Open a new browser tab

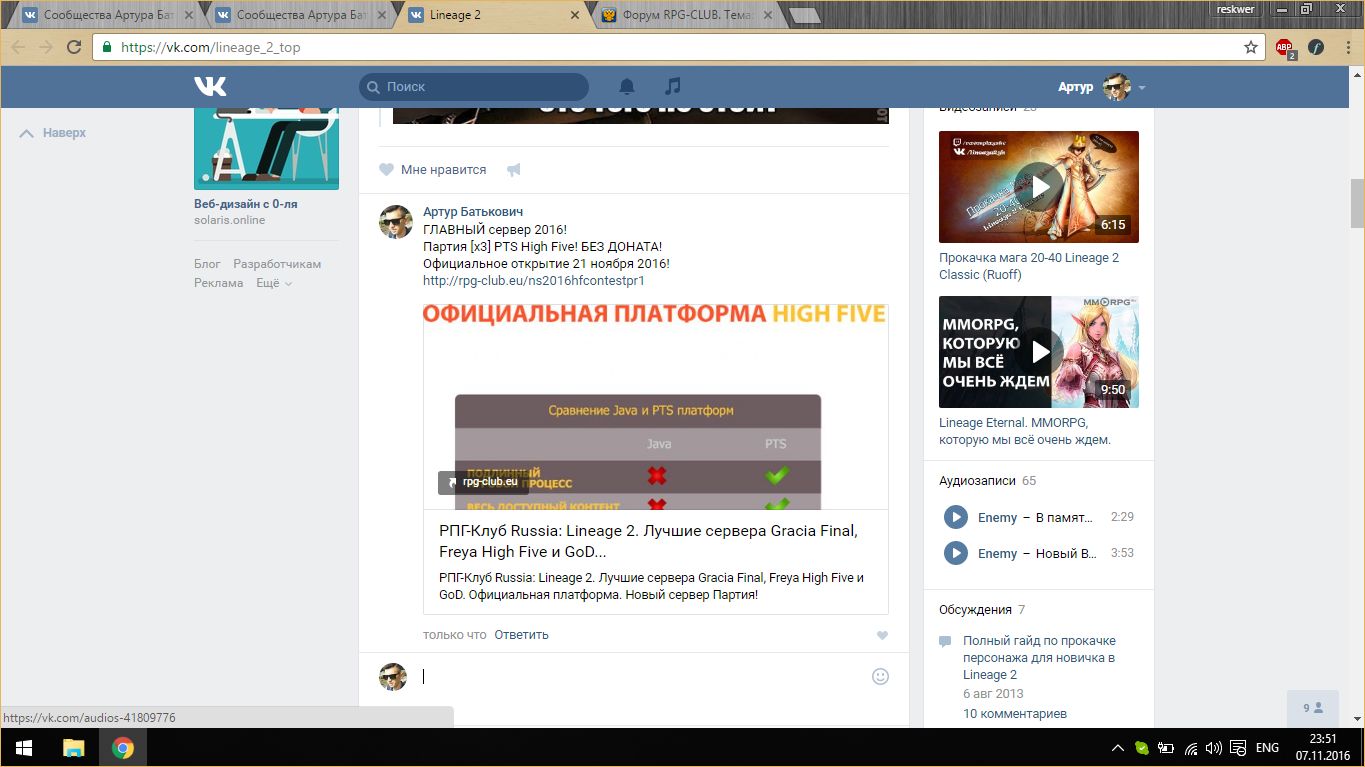pos(804,16)
